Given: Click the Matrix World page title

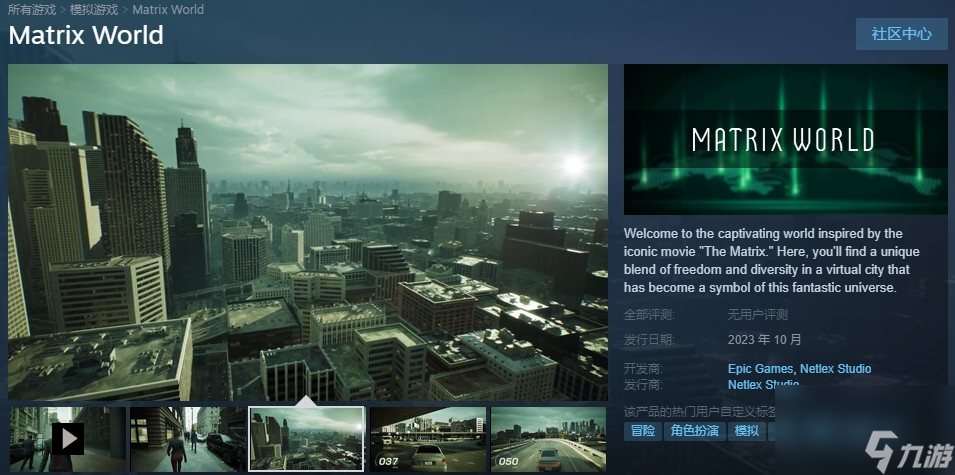Looking at the screenshot, I should [86, 35].
